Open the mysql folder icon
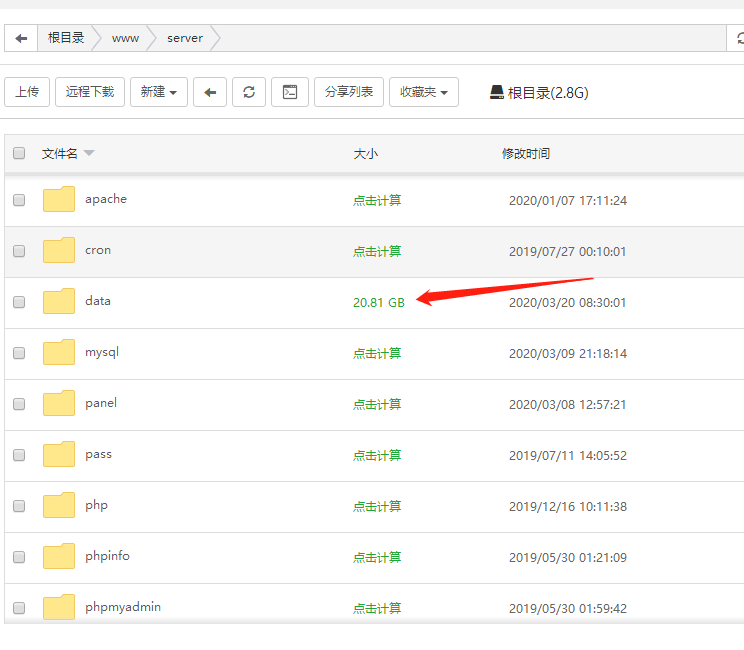The height and width of the screenshot is (650, 744). click(x=59, y=353)
